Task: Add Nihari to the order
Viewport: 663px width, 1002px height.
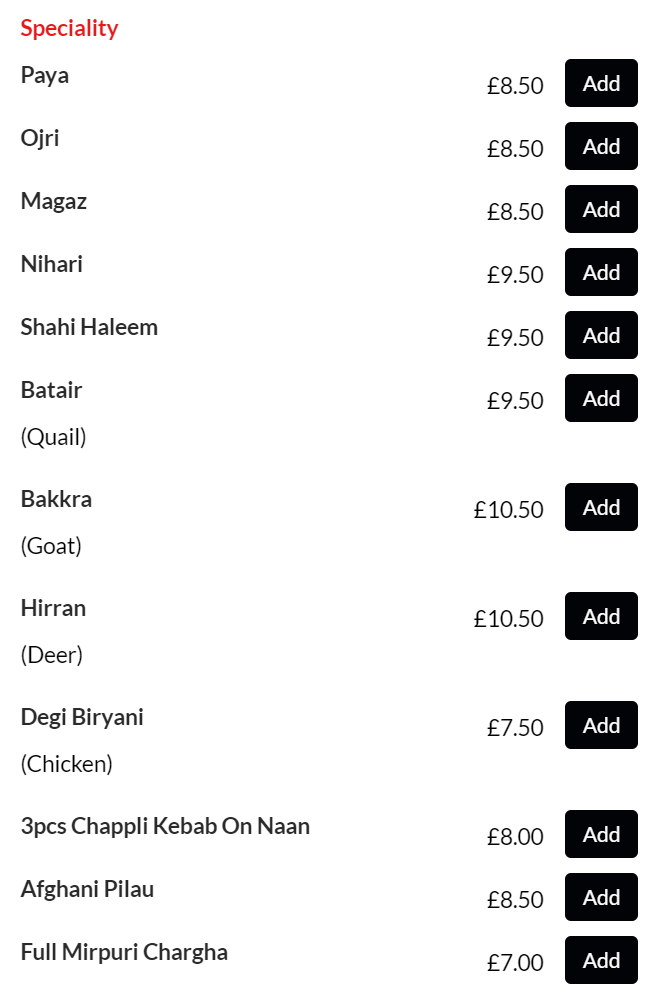Action: click(601, 272)
